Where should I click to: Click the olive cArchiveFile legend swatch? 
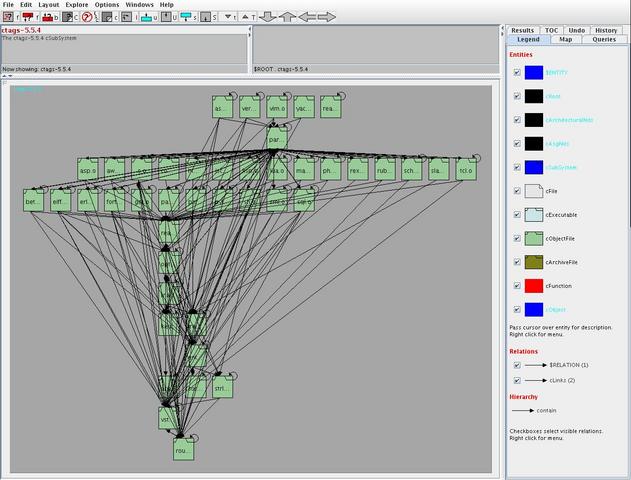click(x=534, y=262)
